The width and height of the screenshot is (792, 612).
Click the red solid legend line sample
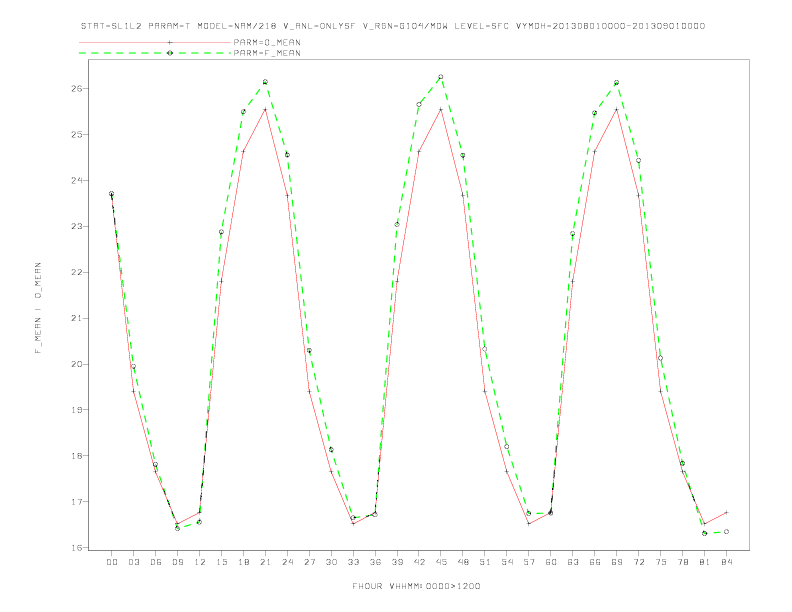pyautogui.click(x=155, y=42)
